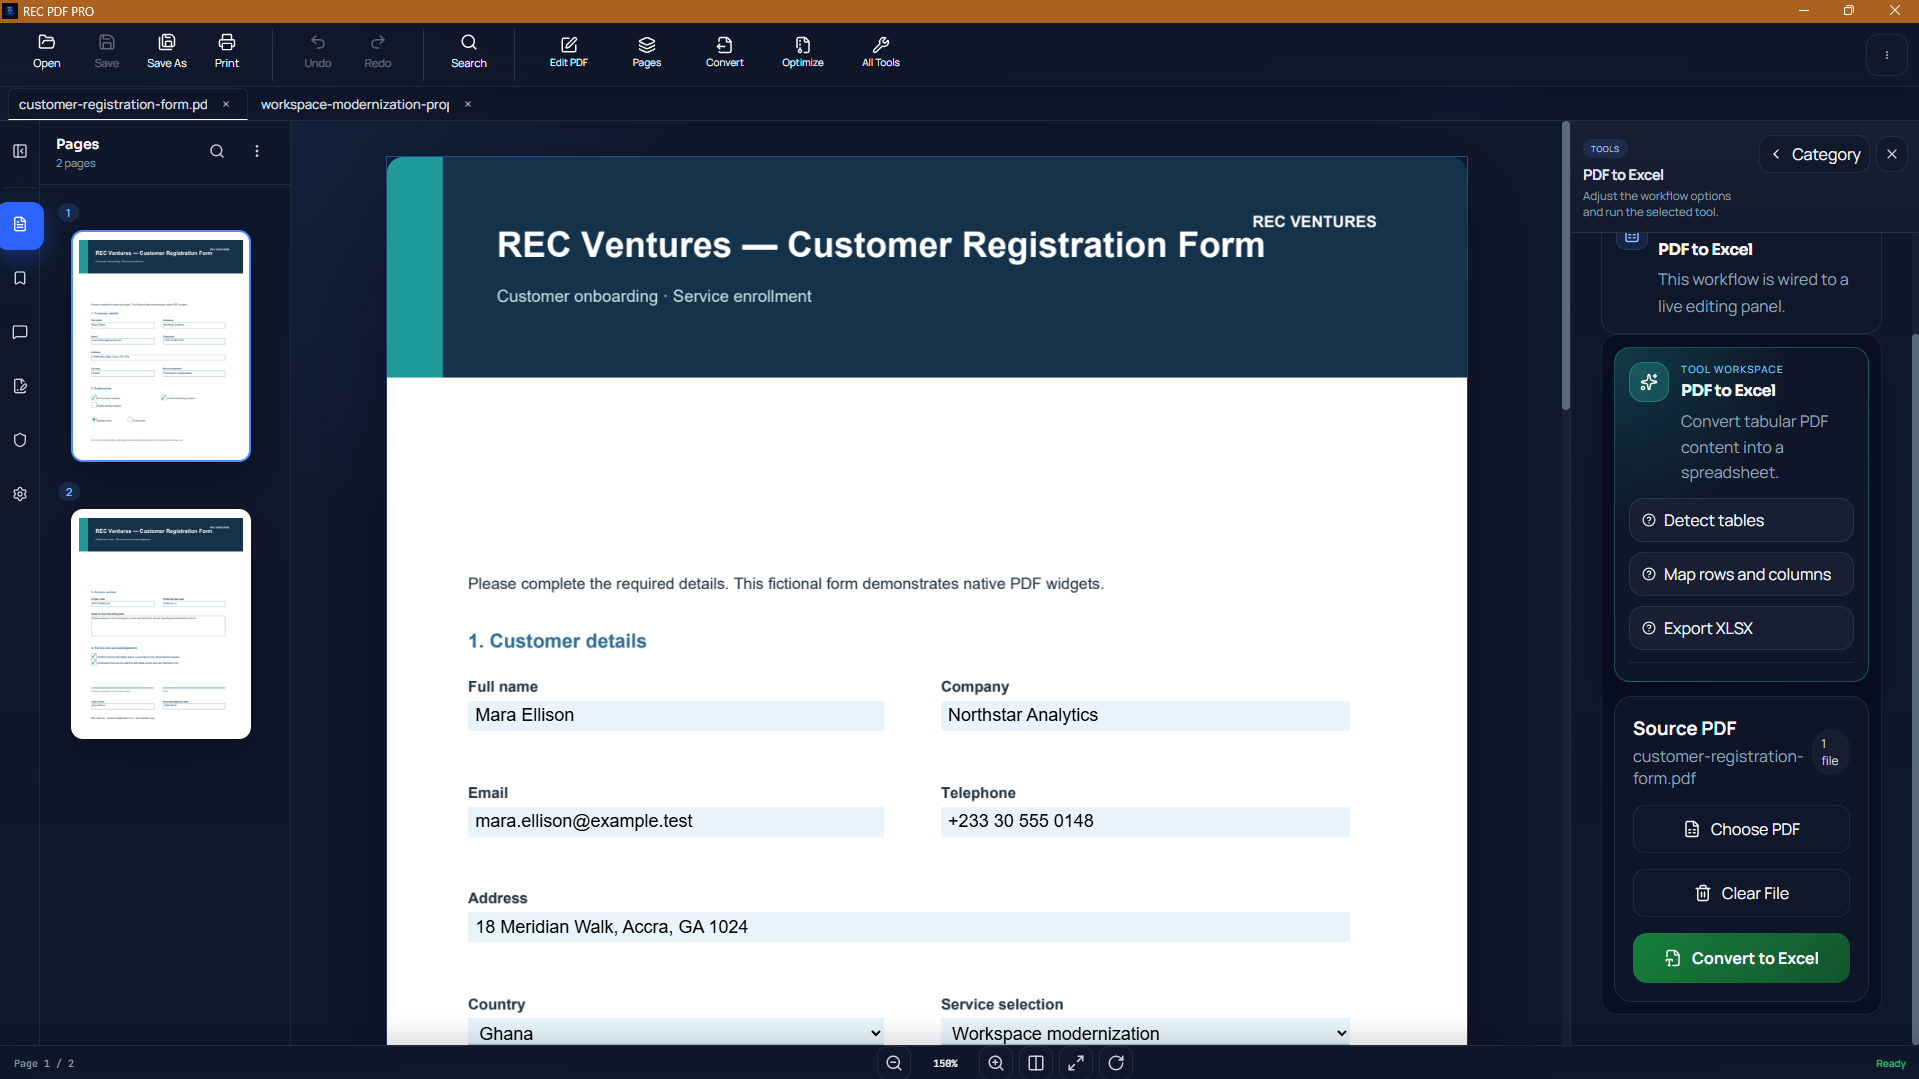Click the Page 1 / 2 indicator
The width and height of the screenshot is (1919, 1079).
pos(44,1063)
